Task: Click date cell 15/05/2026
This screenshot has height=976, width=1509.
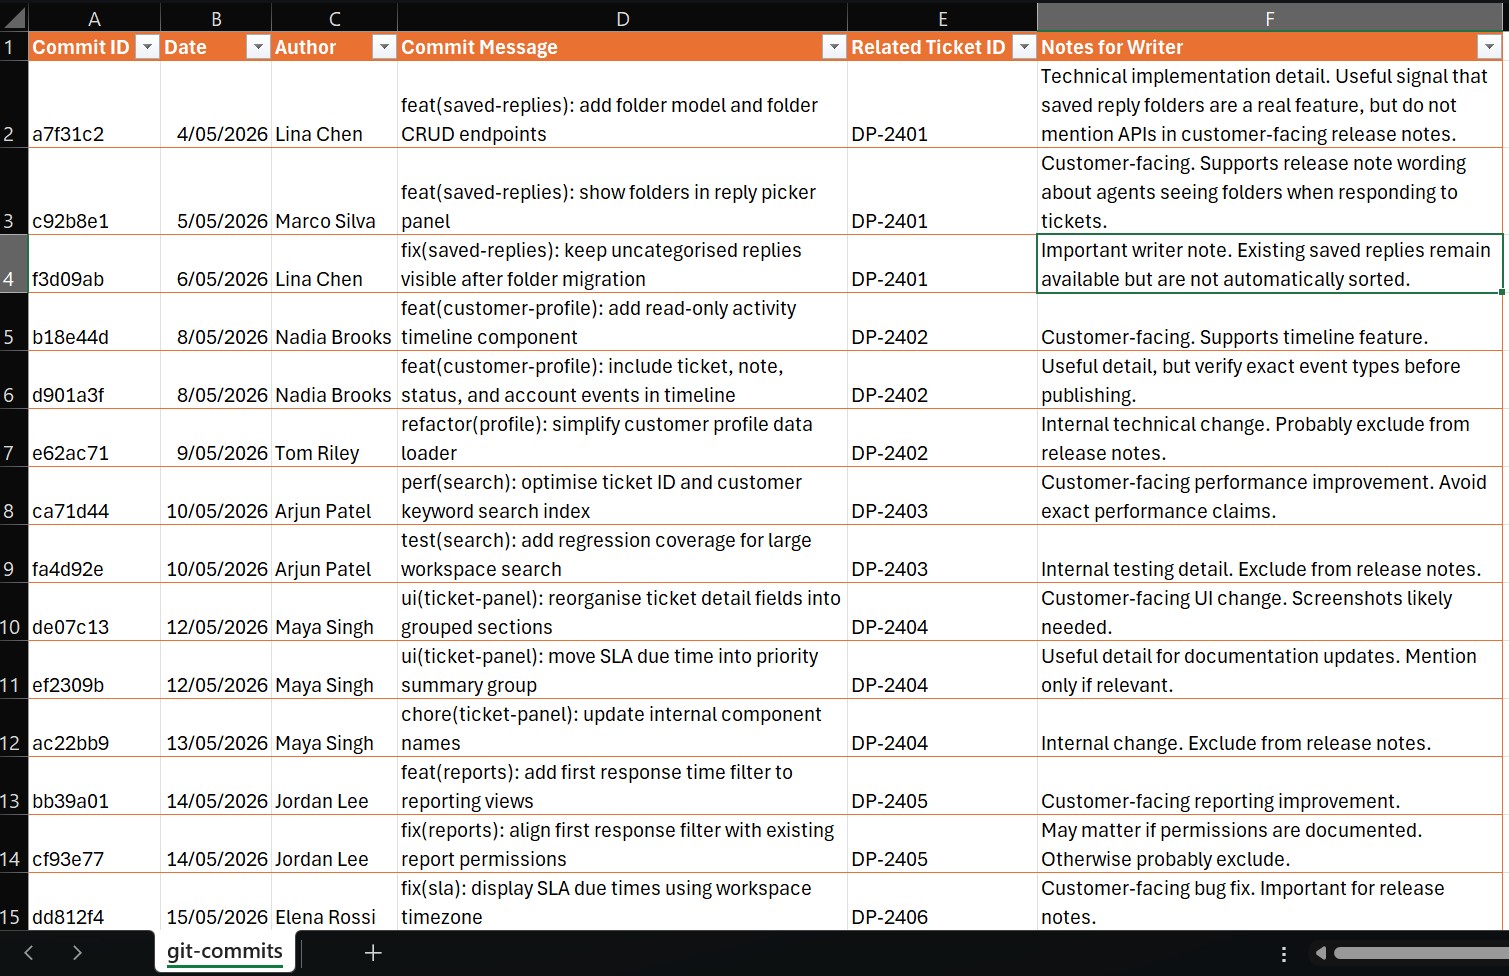Action: [x=216, y=902]
